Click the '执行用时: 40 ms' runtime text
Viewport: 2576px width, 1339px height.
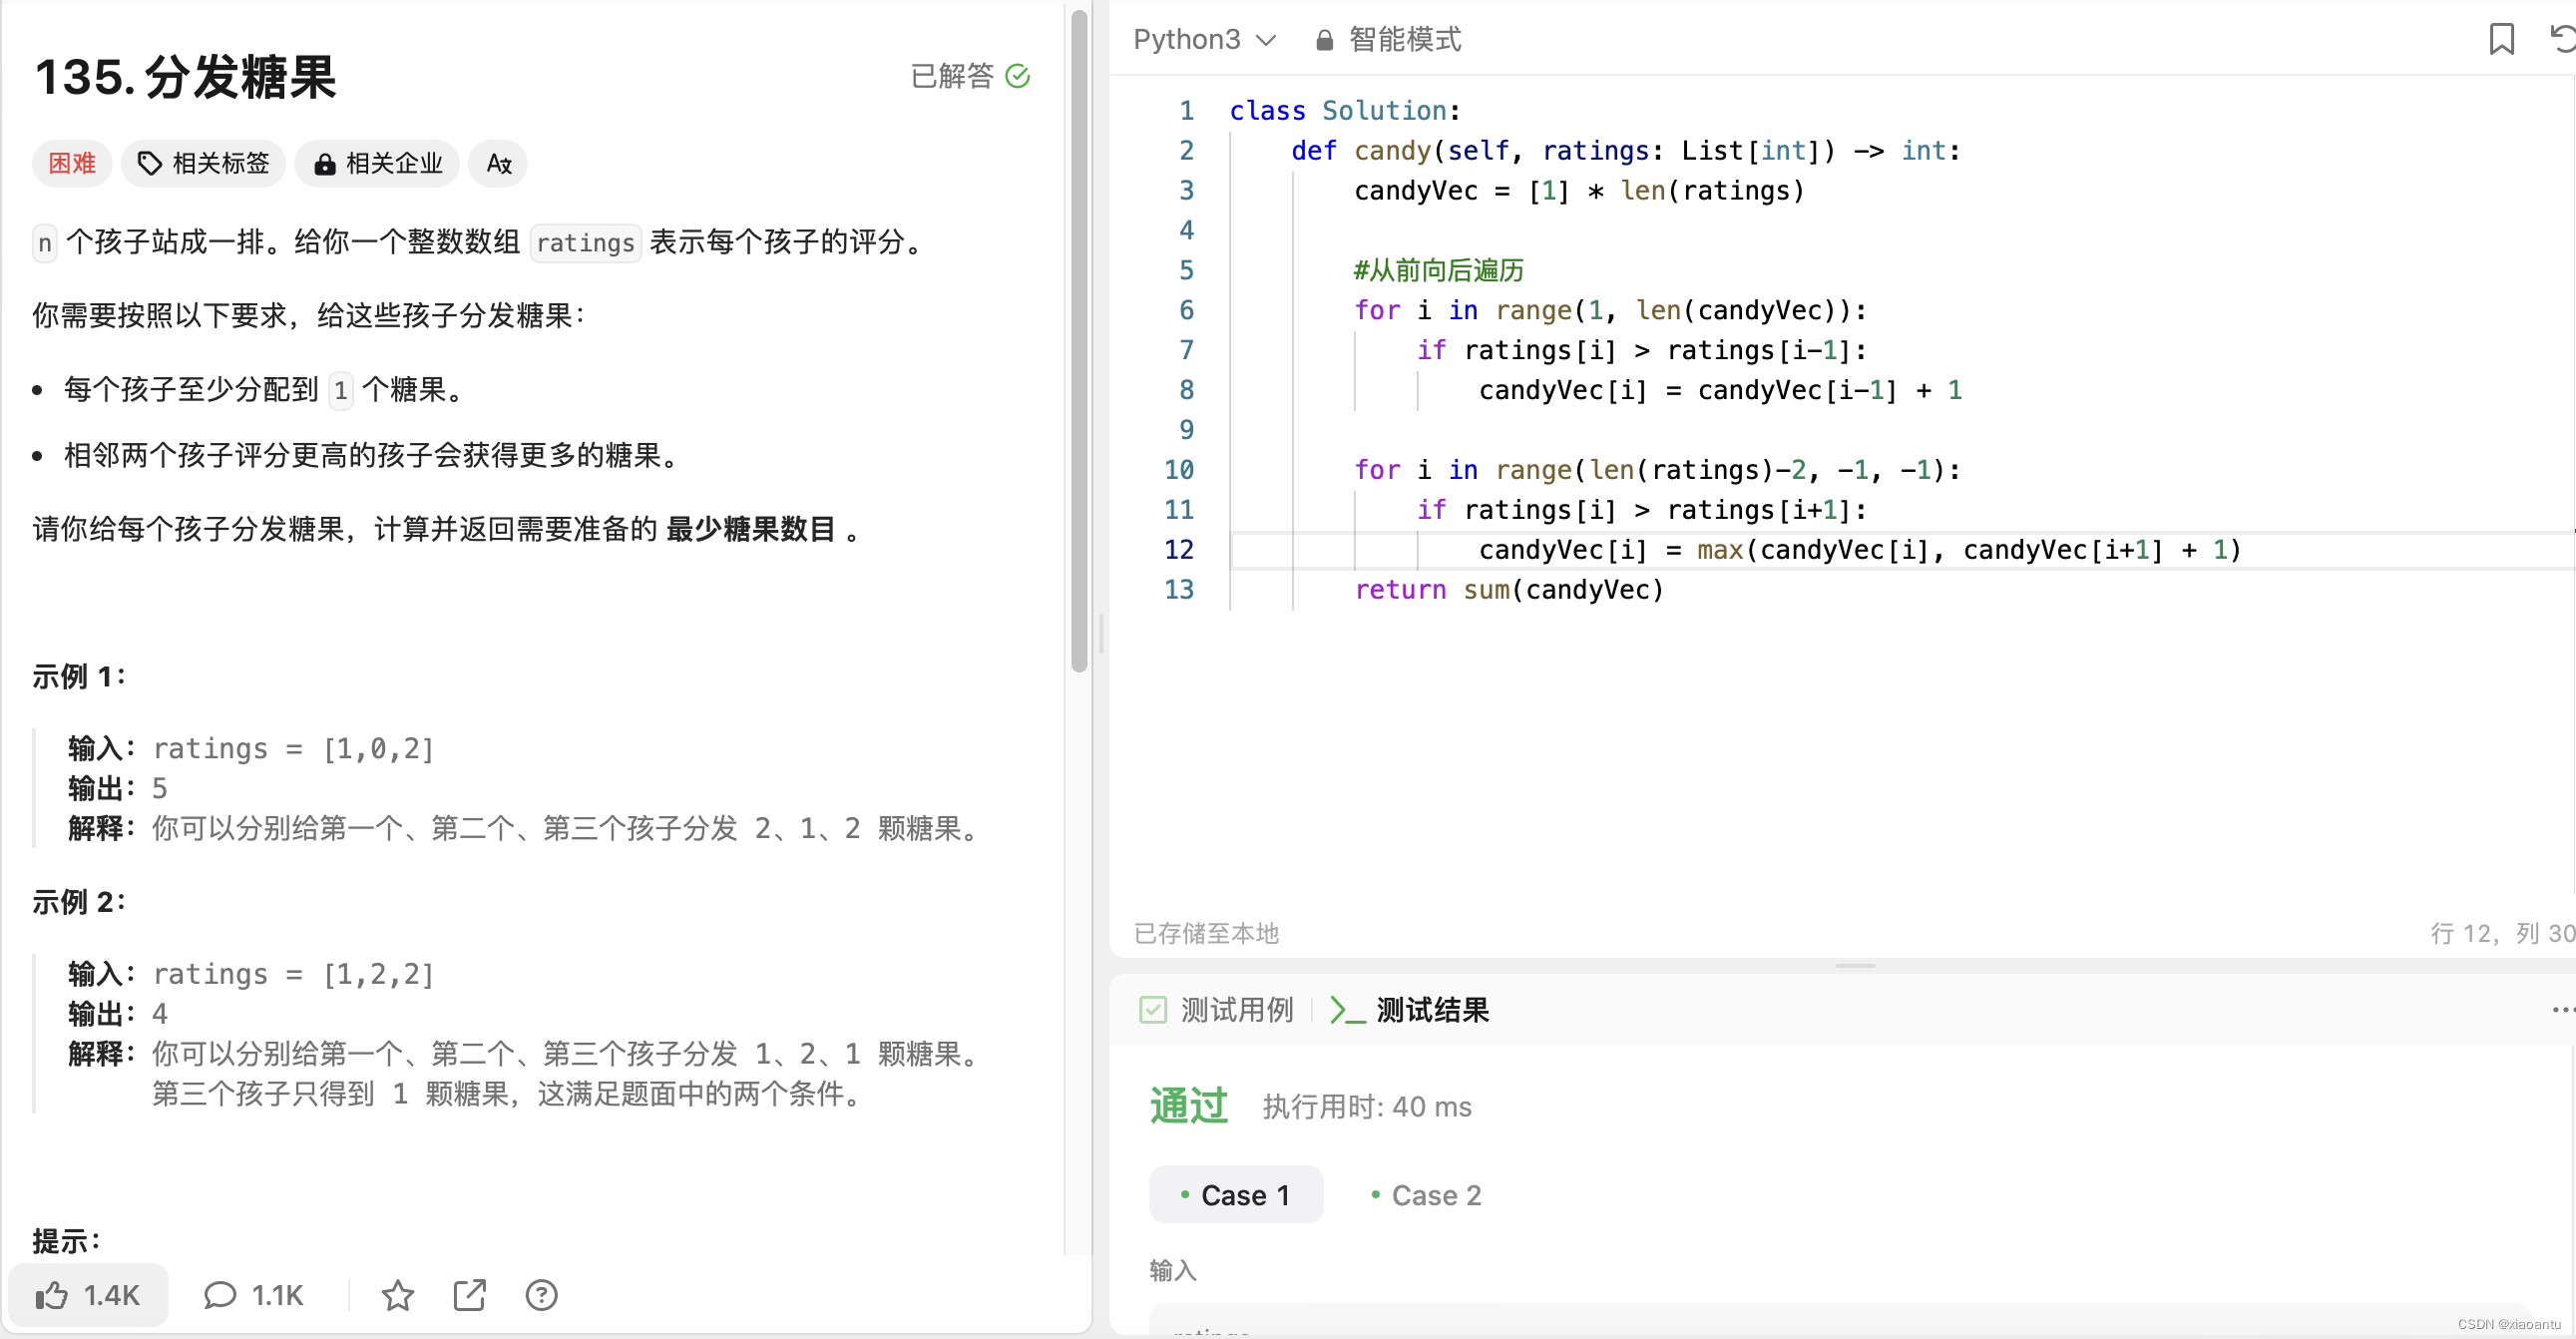coord(1366,1106)
